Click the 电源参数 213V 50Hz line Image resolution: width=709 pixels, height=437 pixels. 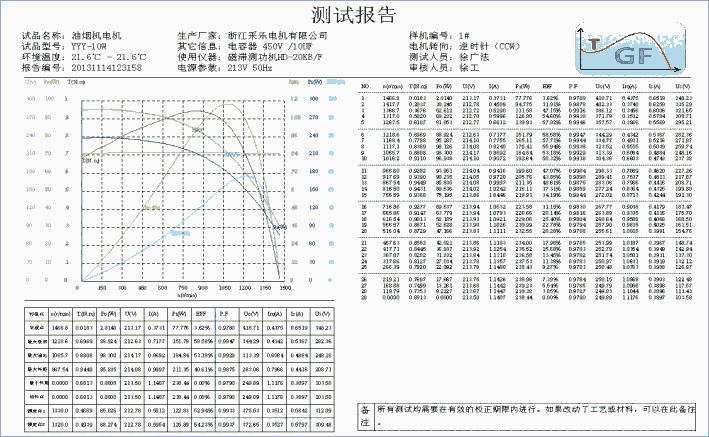pyautogui.click(x=225, y=68)
